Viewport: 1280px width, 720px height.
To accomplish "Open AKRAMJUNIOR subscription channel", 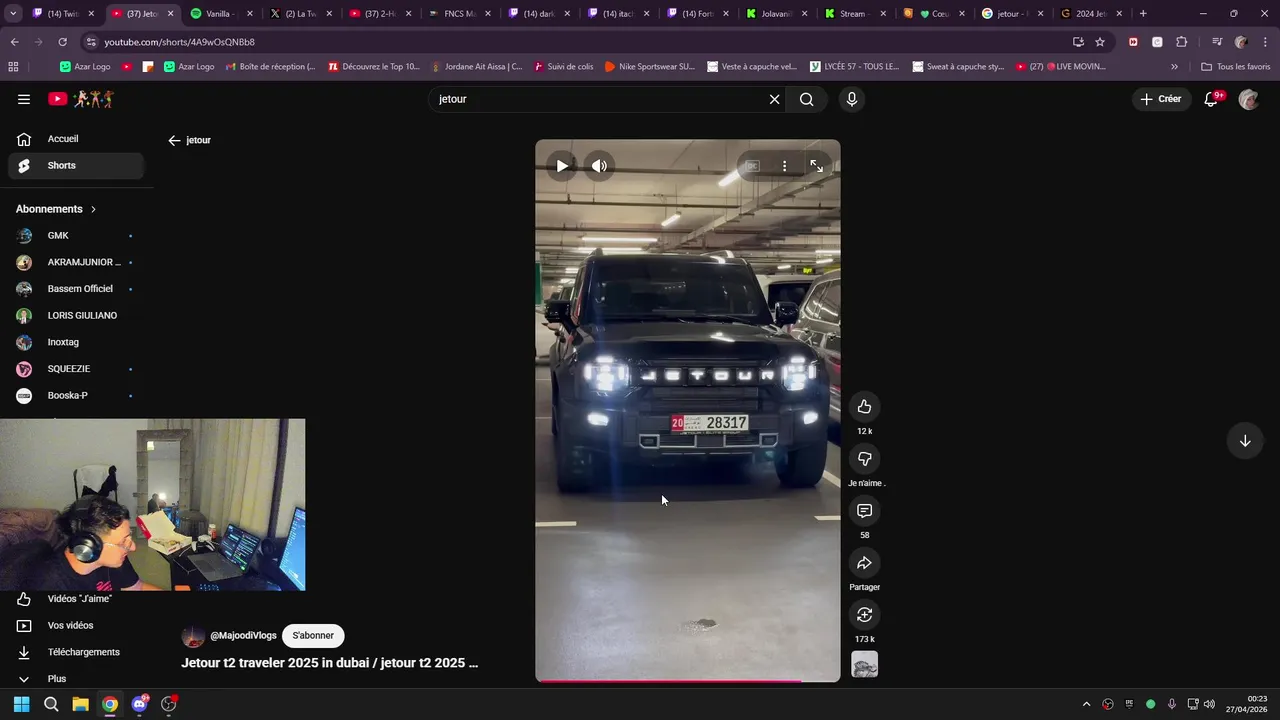I will tap(77, 262).
